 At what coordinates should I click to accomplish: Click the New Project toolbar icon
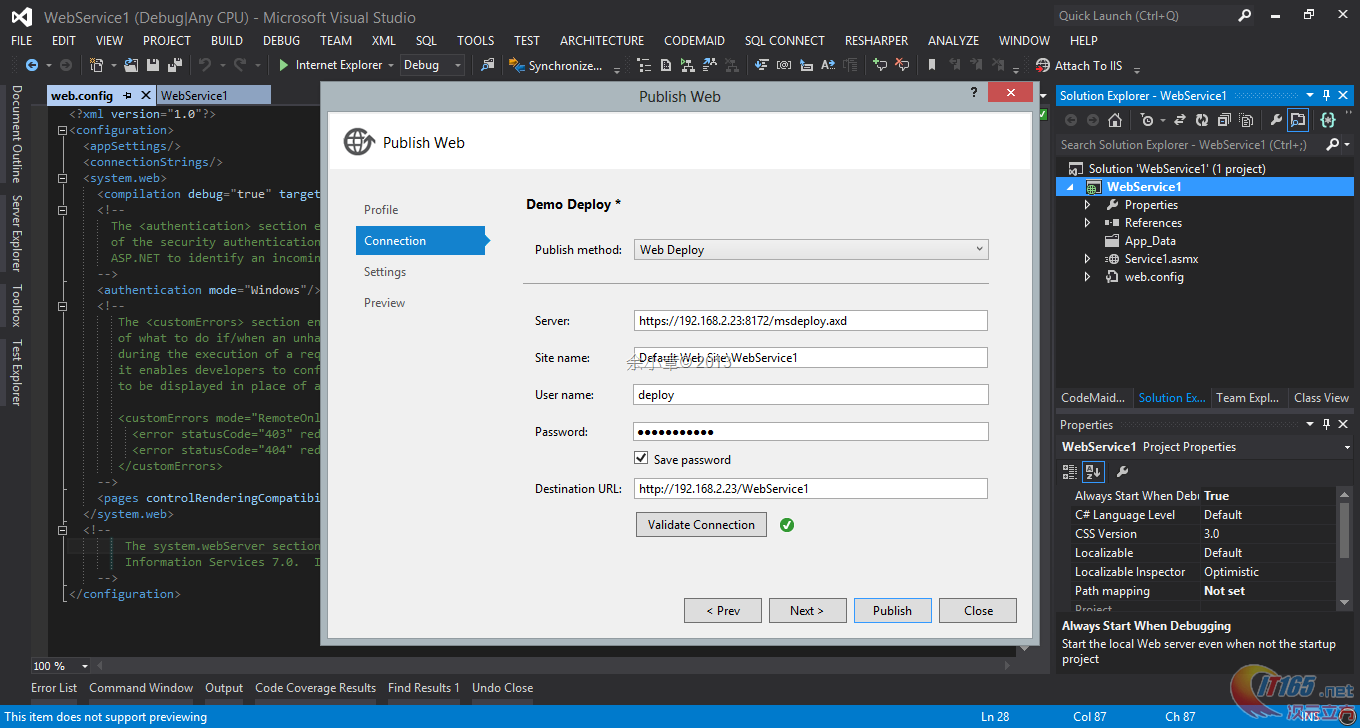tap(97, 65)
